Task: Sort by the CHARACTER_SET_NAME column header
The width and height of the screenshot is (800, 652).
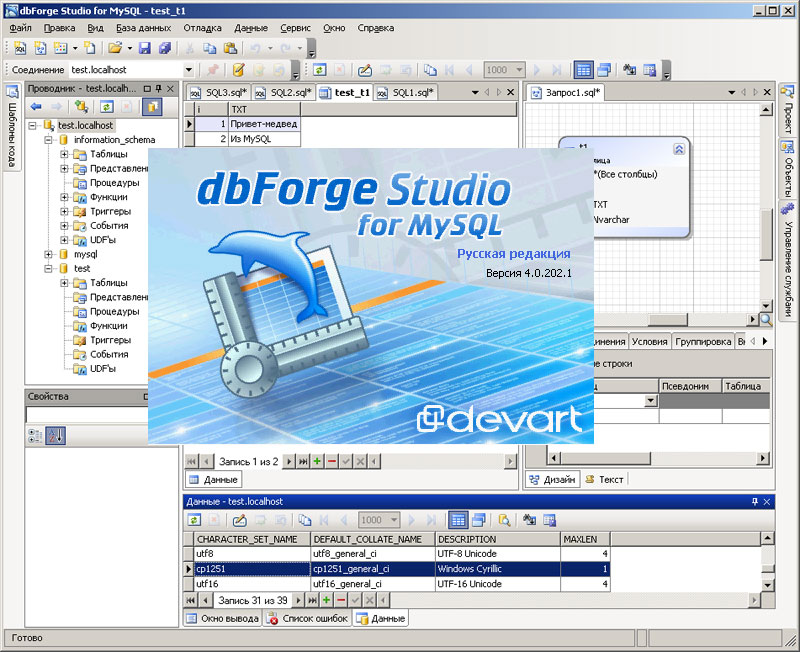Action: click(252, 539)
